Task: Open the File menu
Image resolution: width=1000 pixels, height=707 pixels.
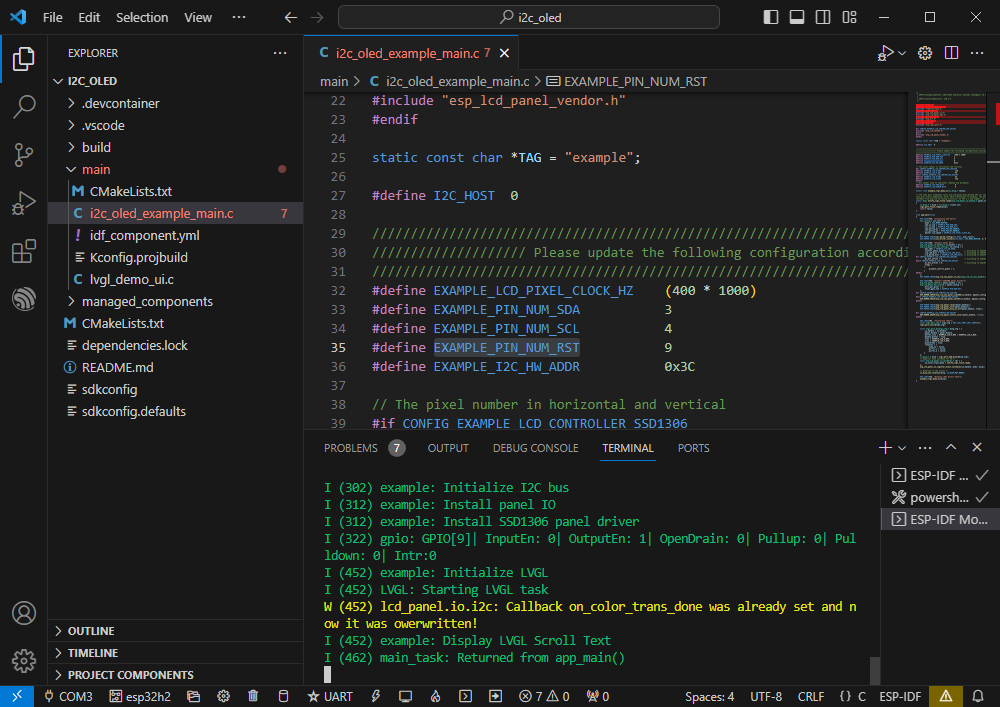Action: pos(52,17)
